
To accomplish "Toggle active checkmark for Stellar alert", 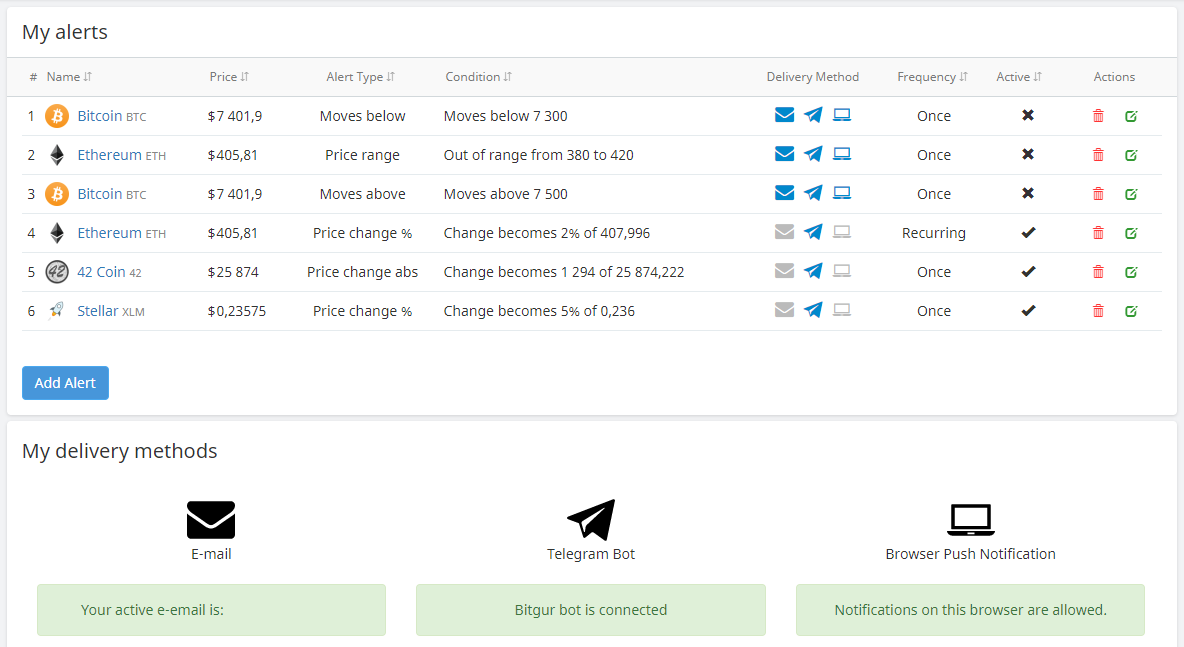I will [1027, 311].
